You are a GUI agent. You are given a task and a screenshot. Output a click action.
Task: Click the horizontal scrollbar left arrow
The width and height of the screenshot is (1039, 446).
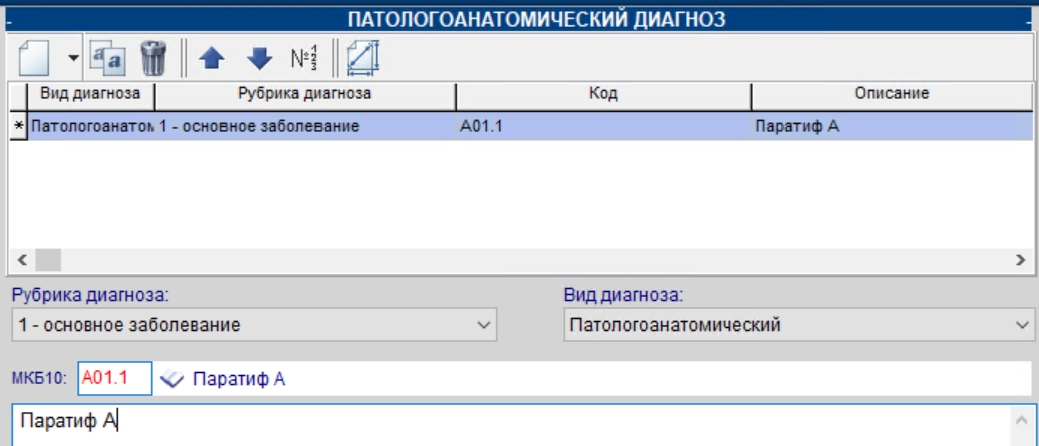click(21, 260)
